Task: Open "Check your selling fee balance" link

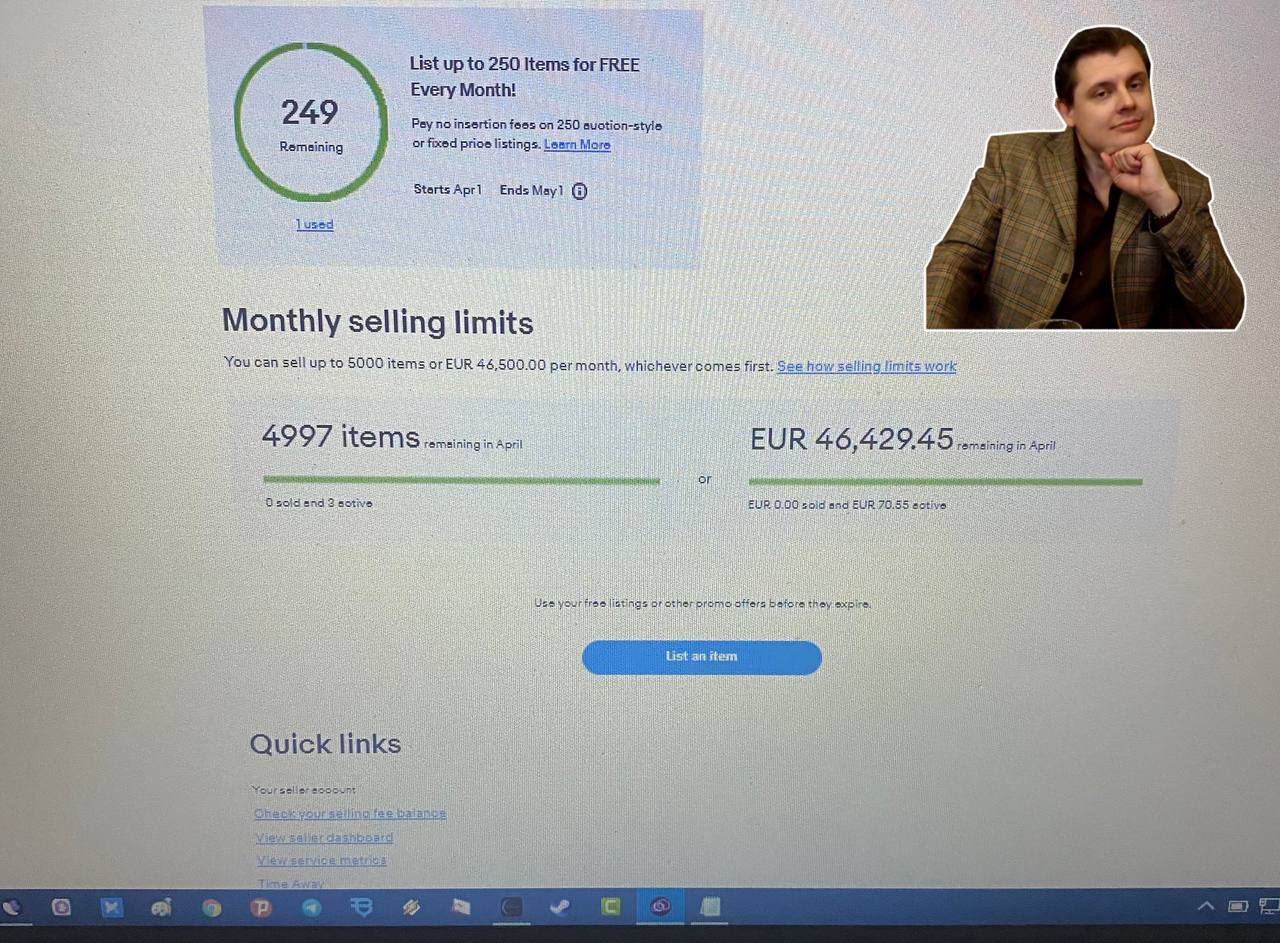Action: [x=350, y=813]
